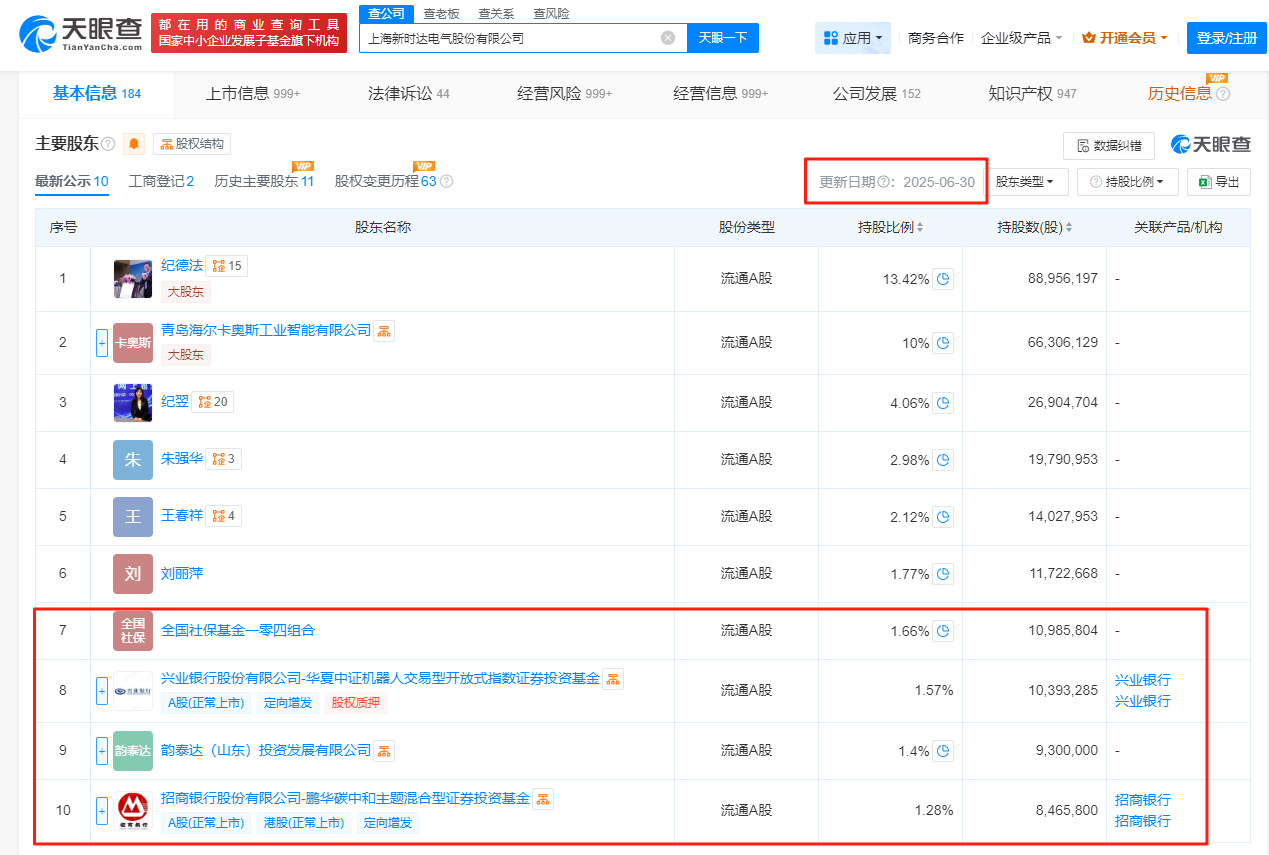Image resolution: width=1269 pixels, height=855 pixels.
Task: Click the 4 related-companies badge by 王春祥
Action: pyautogui.click(x=224, y=516)
